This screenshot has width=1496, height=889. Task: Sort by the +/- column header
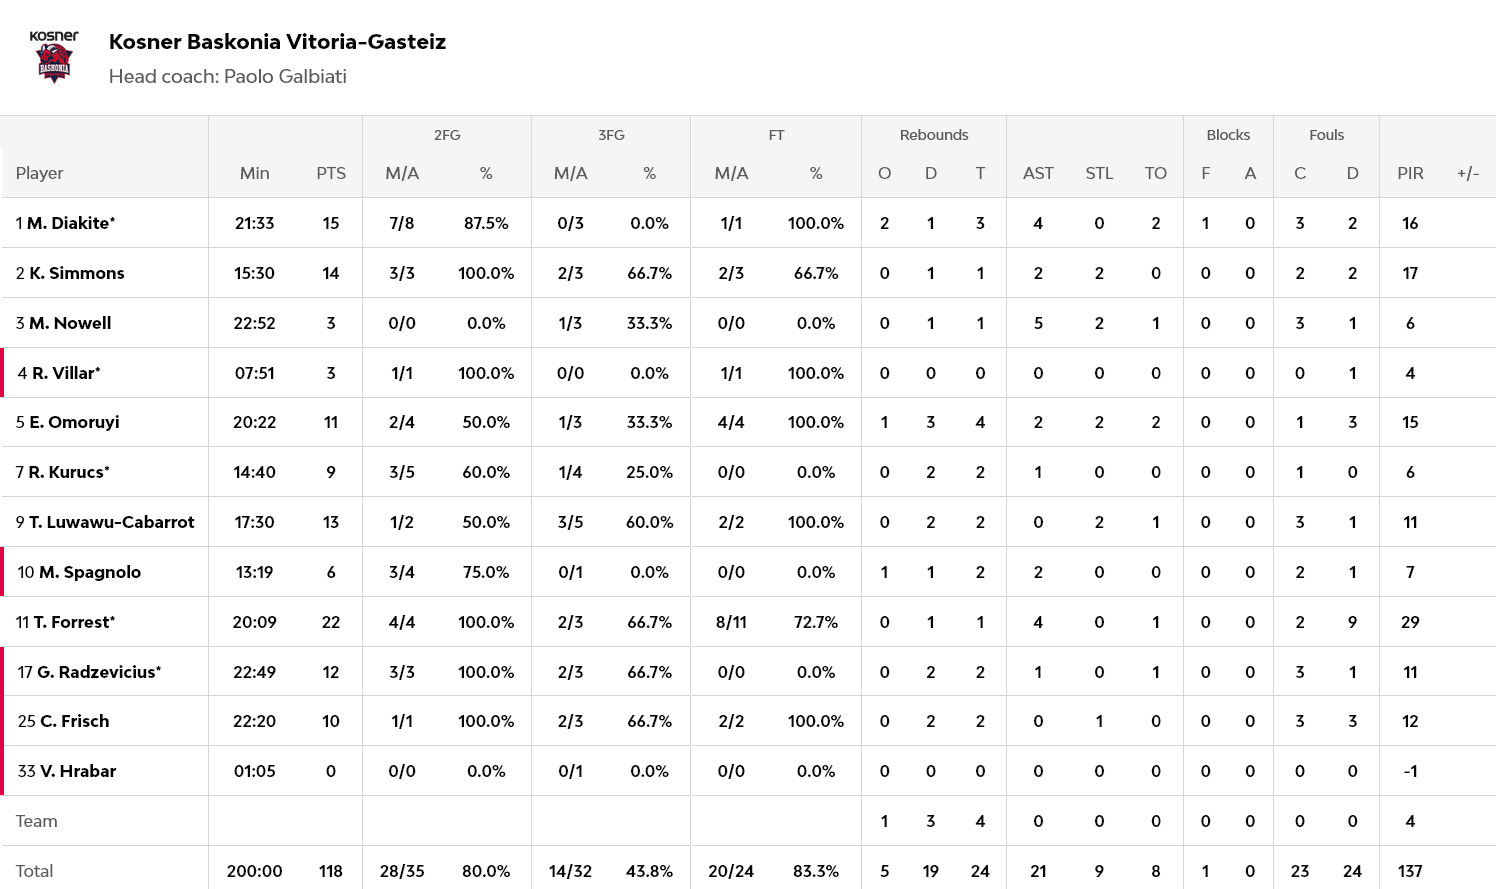(x=1468, y=173)
